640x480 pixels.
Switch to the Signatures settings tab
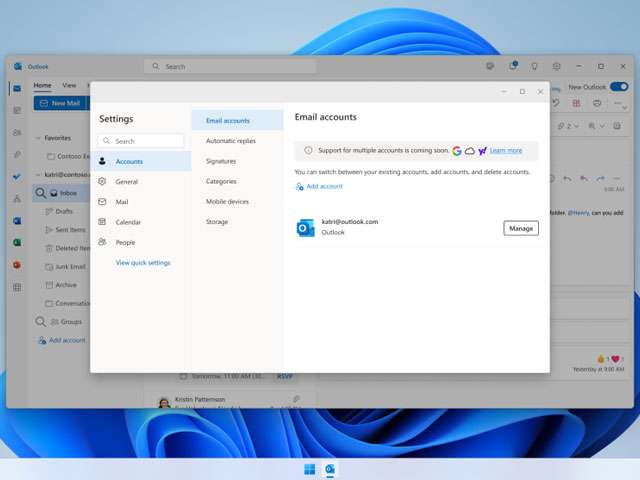pos(221,161)
